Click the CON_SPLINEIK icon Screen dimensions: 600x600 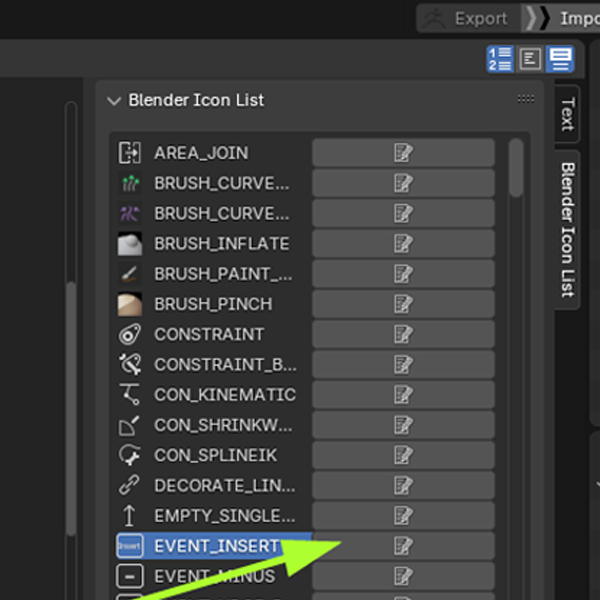click(129, 455)
